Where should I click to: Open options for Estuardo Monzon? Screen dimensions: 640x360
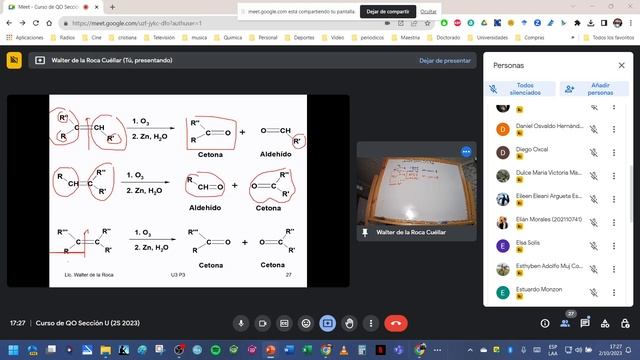click(613, 292)
